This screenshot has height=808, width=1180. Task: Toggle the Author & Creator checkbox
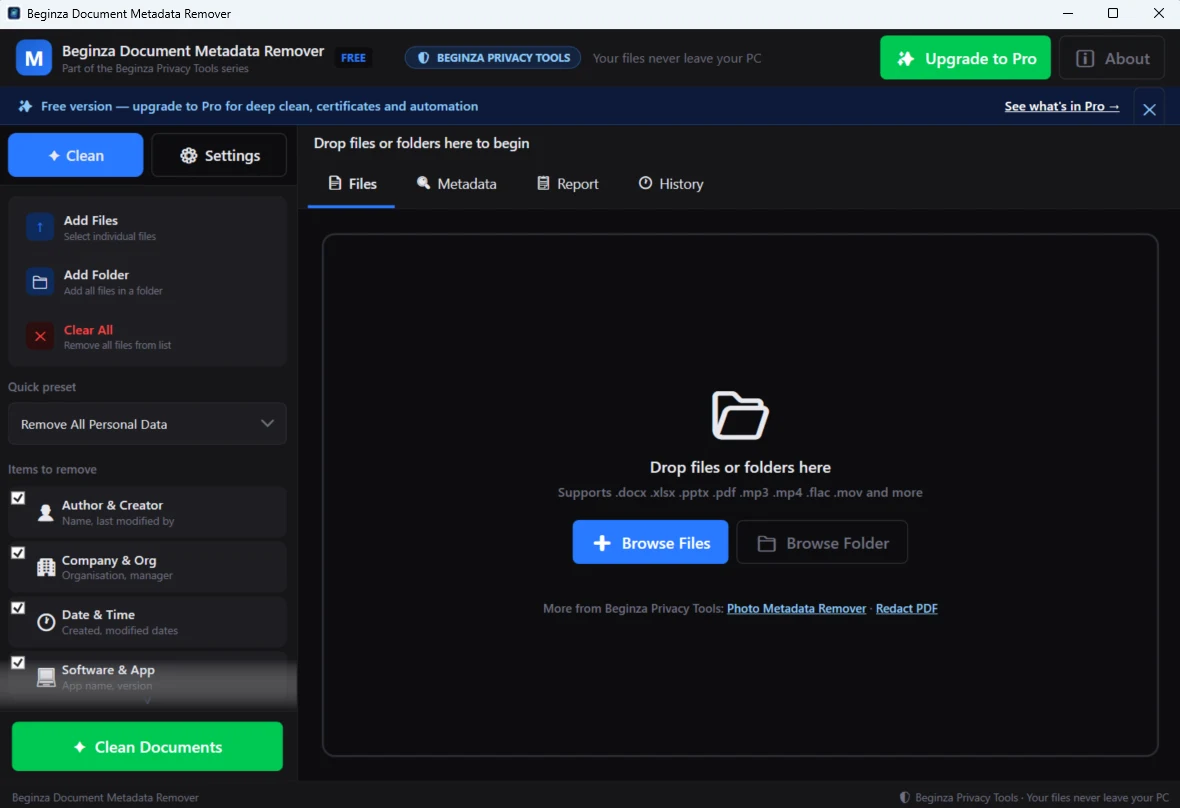coord(18,498)
